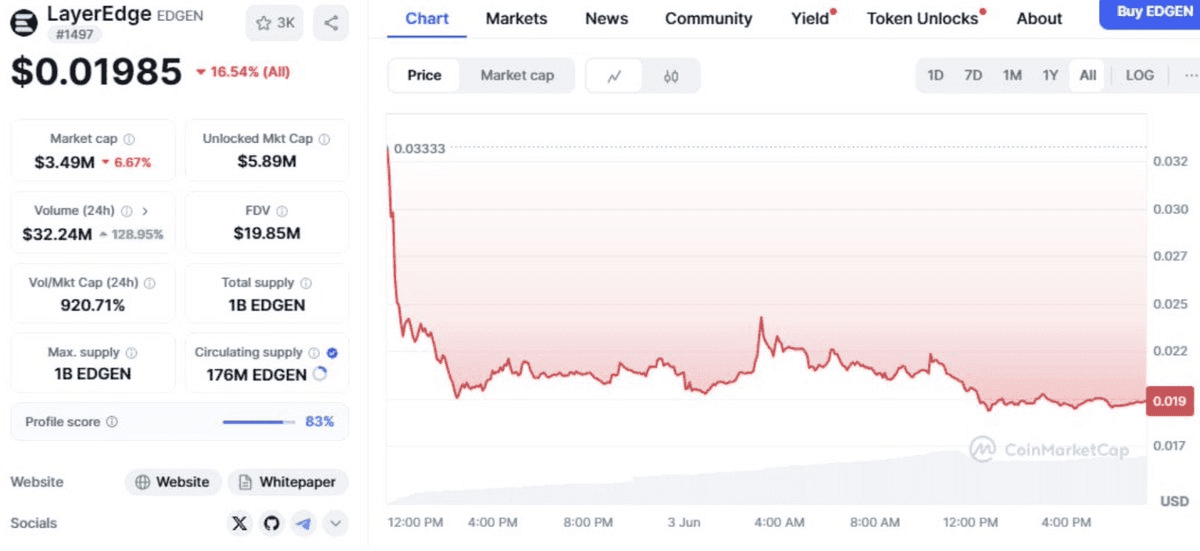Open the About tab
Screen dimensions: 1200x551
click(x=1039, y=18)
